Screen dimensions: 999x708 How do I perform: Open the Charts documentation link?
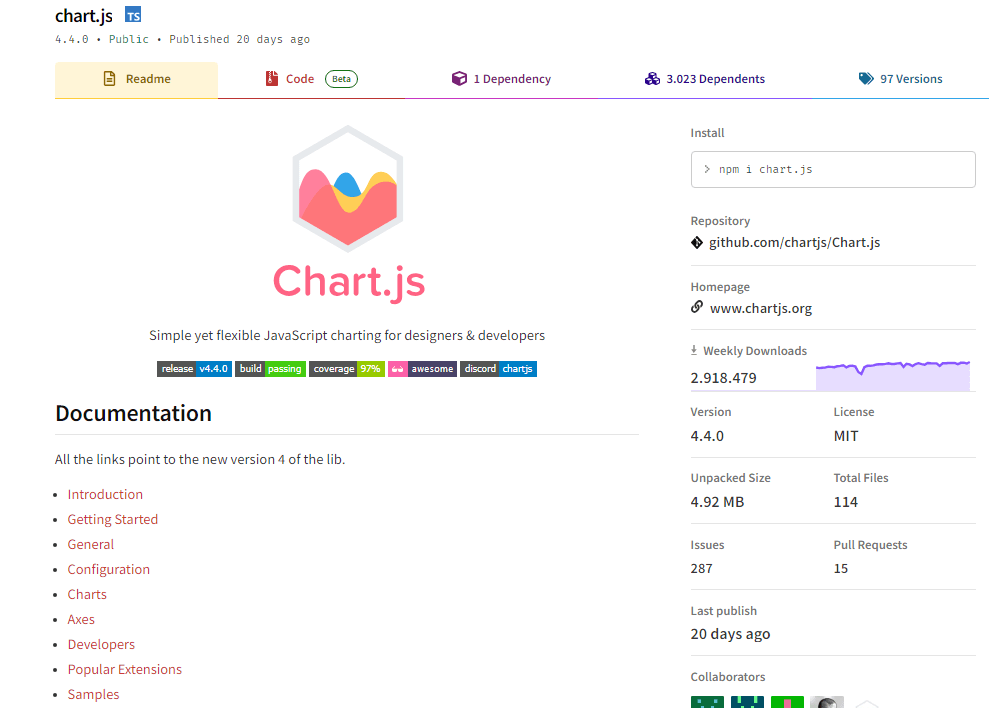click(87, 595)
